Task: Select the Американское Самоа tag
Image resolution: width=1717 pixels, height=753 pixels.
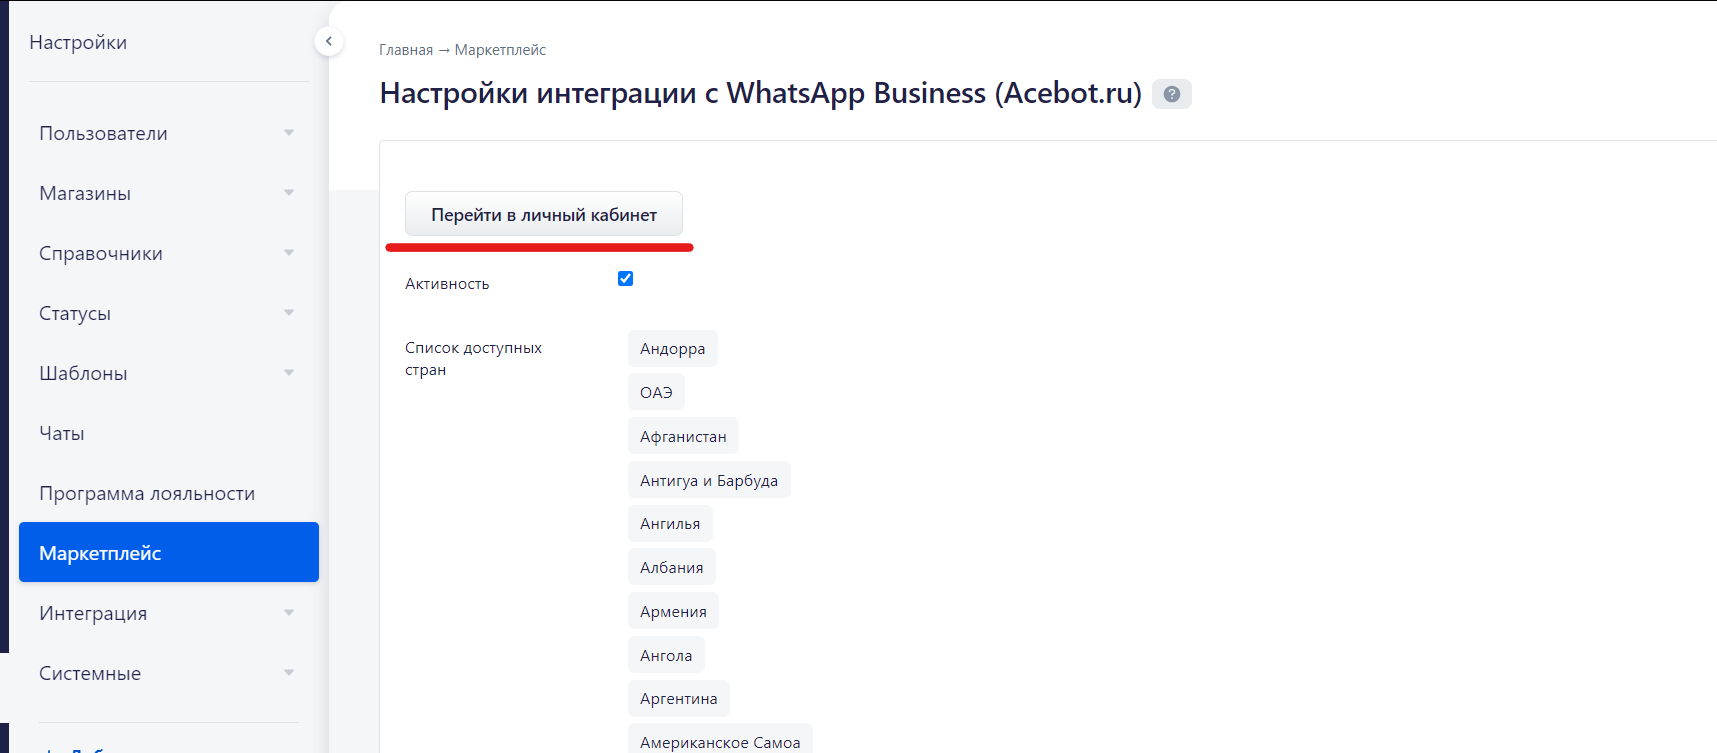Action: point(720,740)
